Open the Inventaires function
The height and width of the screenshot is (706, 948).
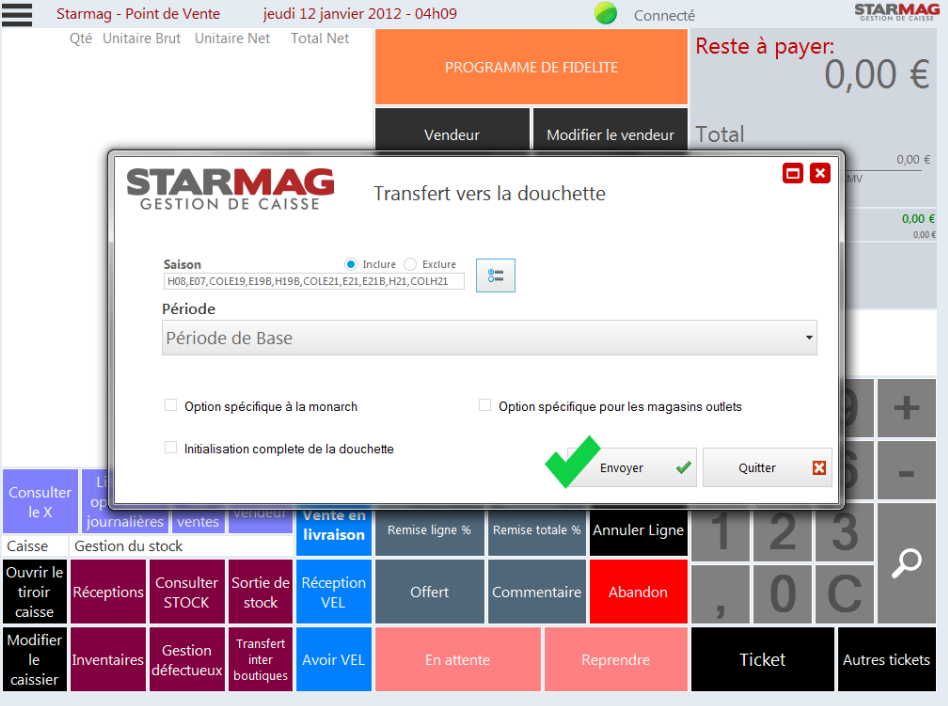coord(108,659)
